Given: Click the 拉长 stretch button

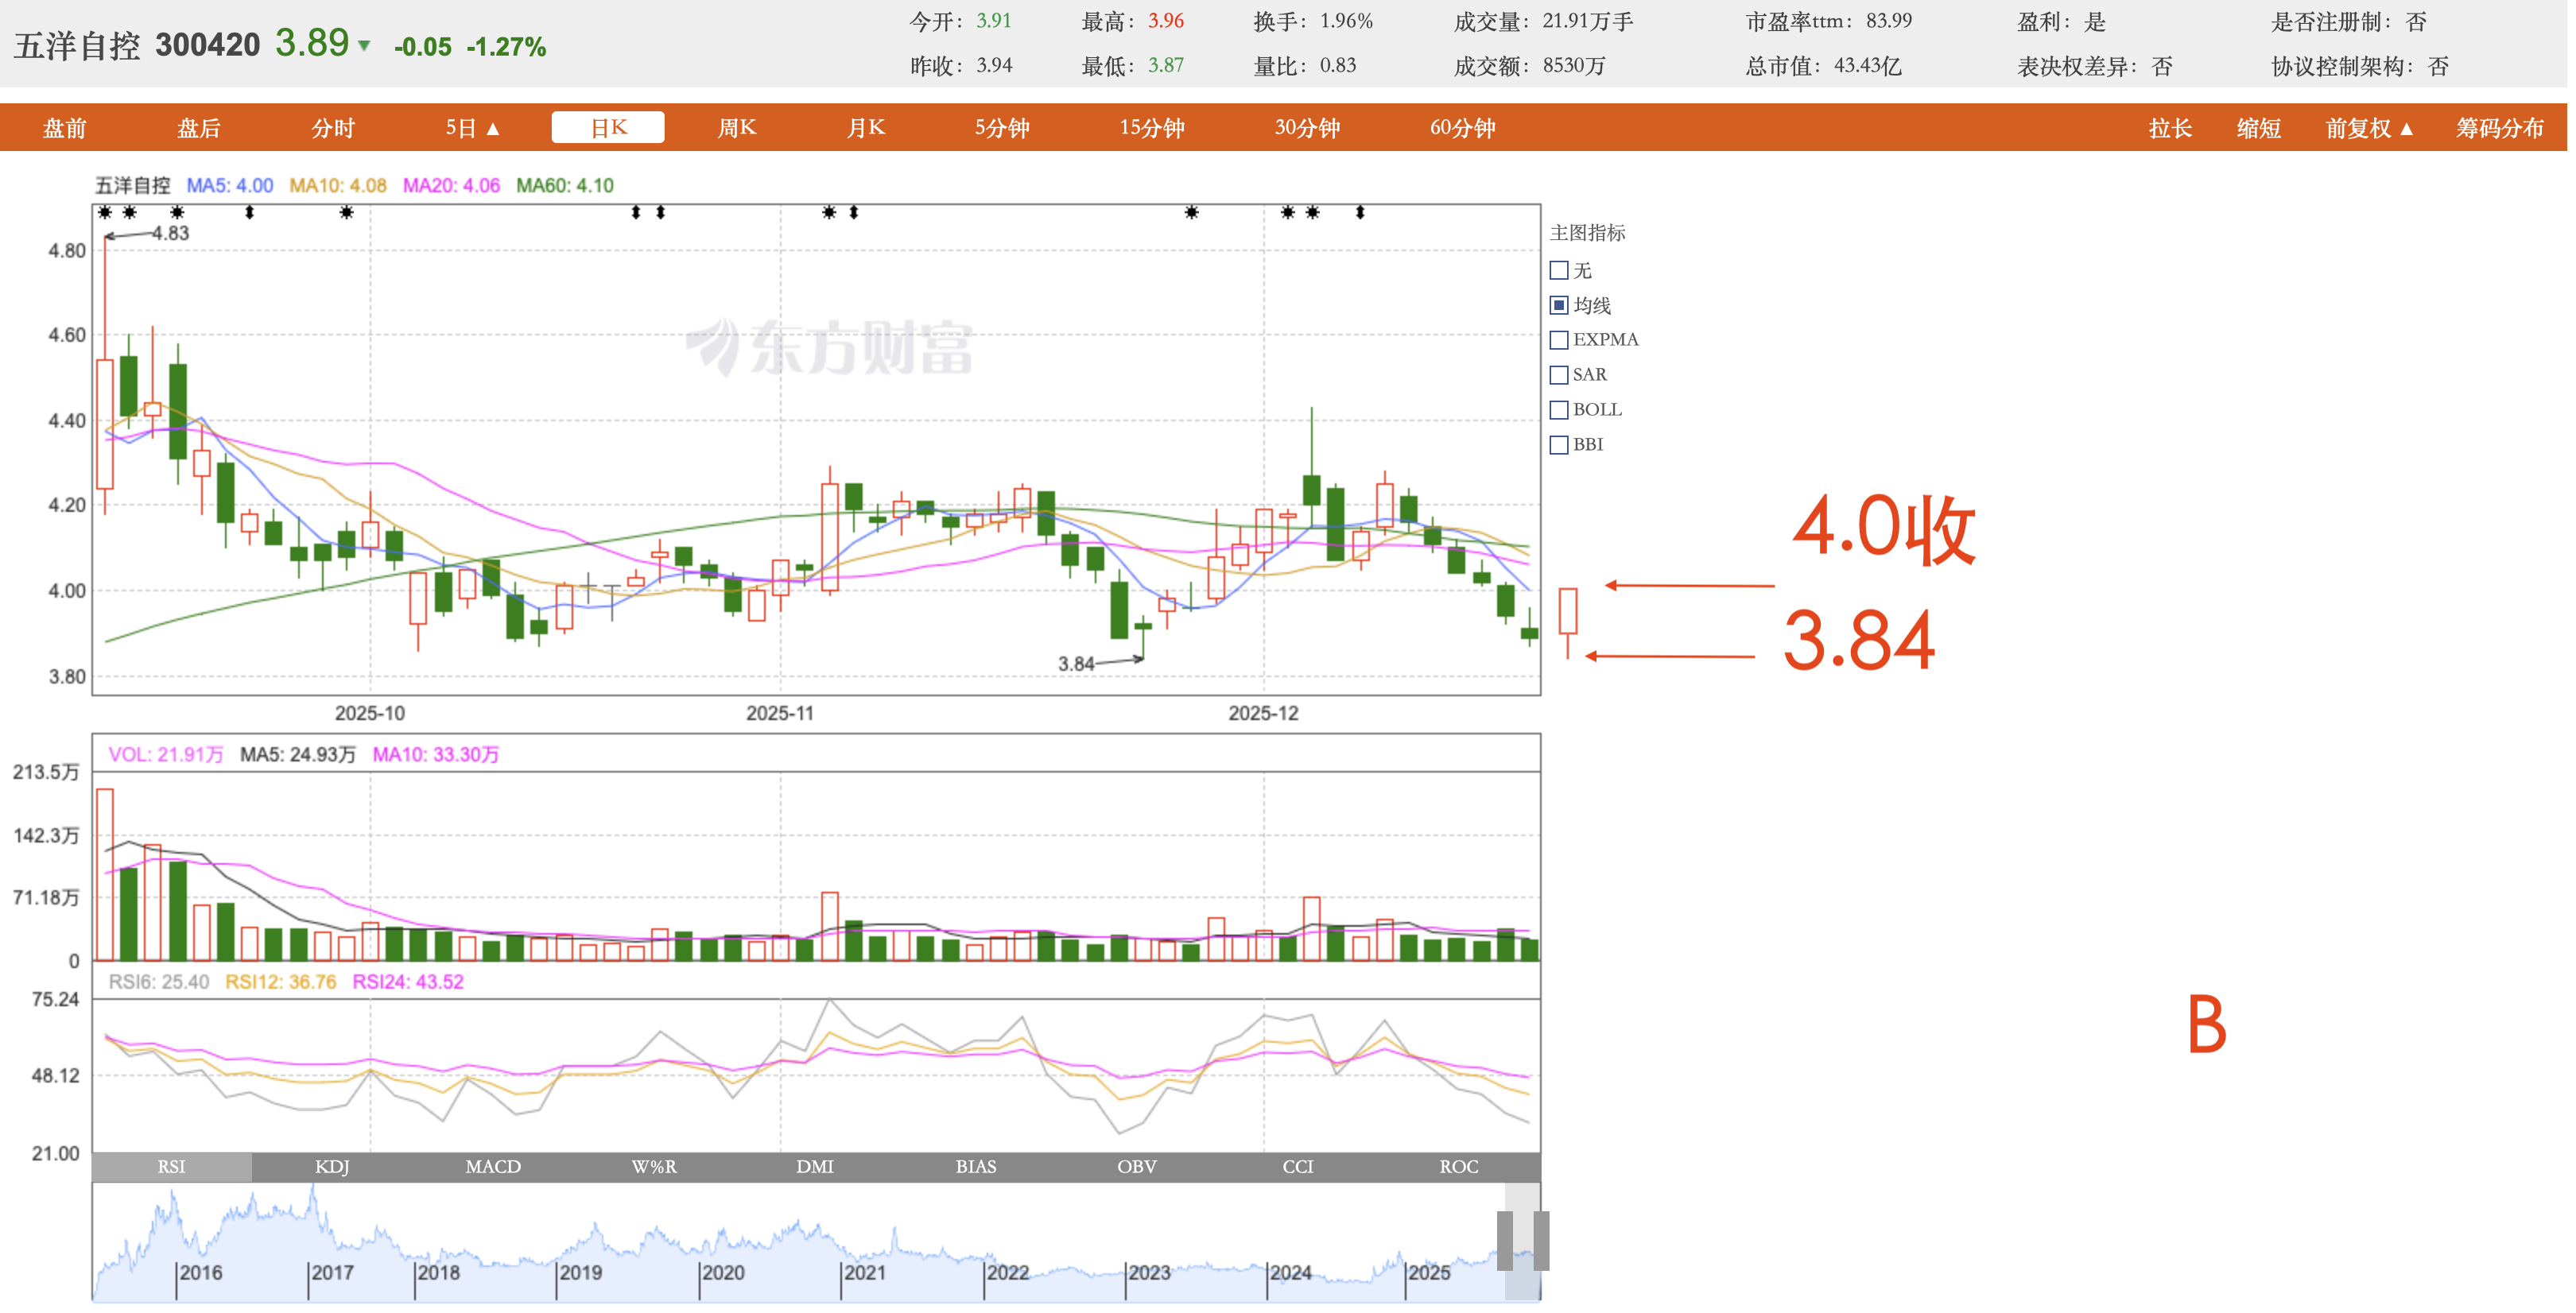Looking at the screenshot, I should coord(2170,128).
